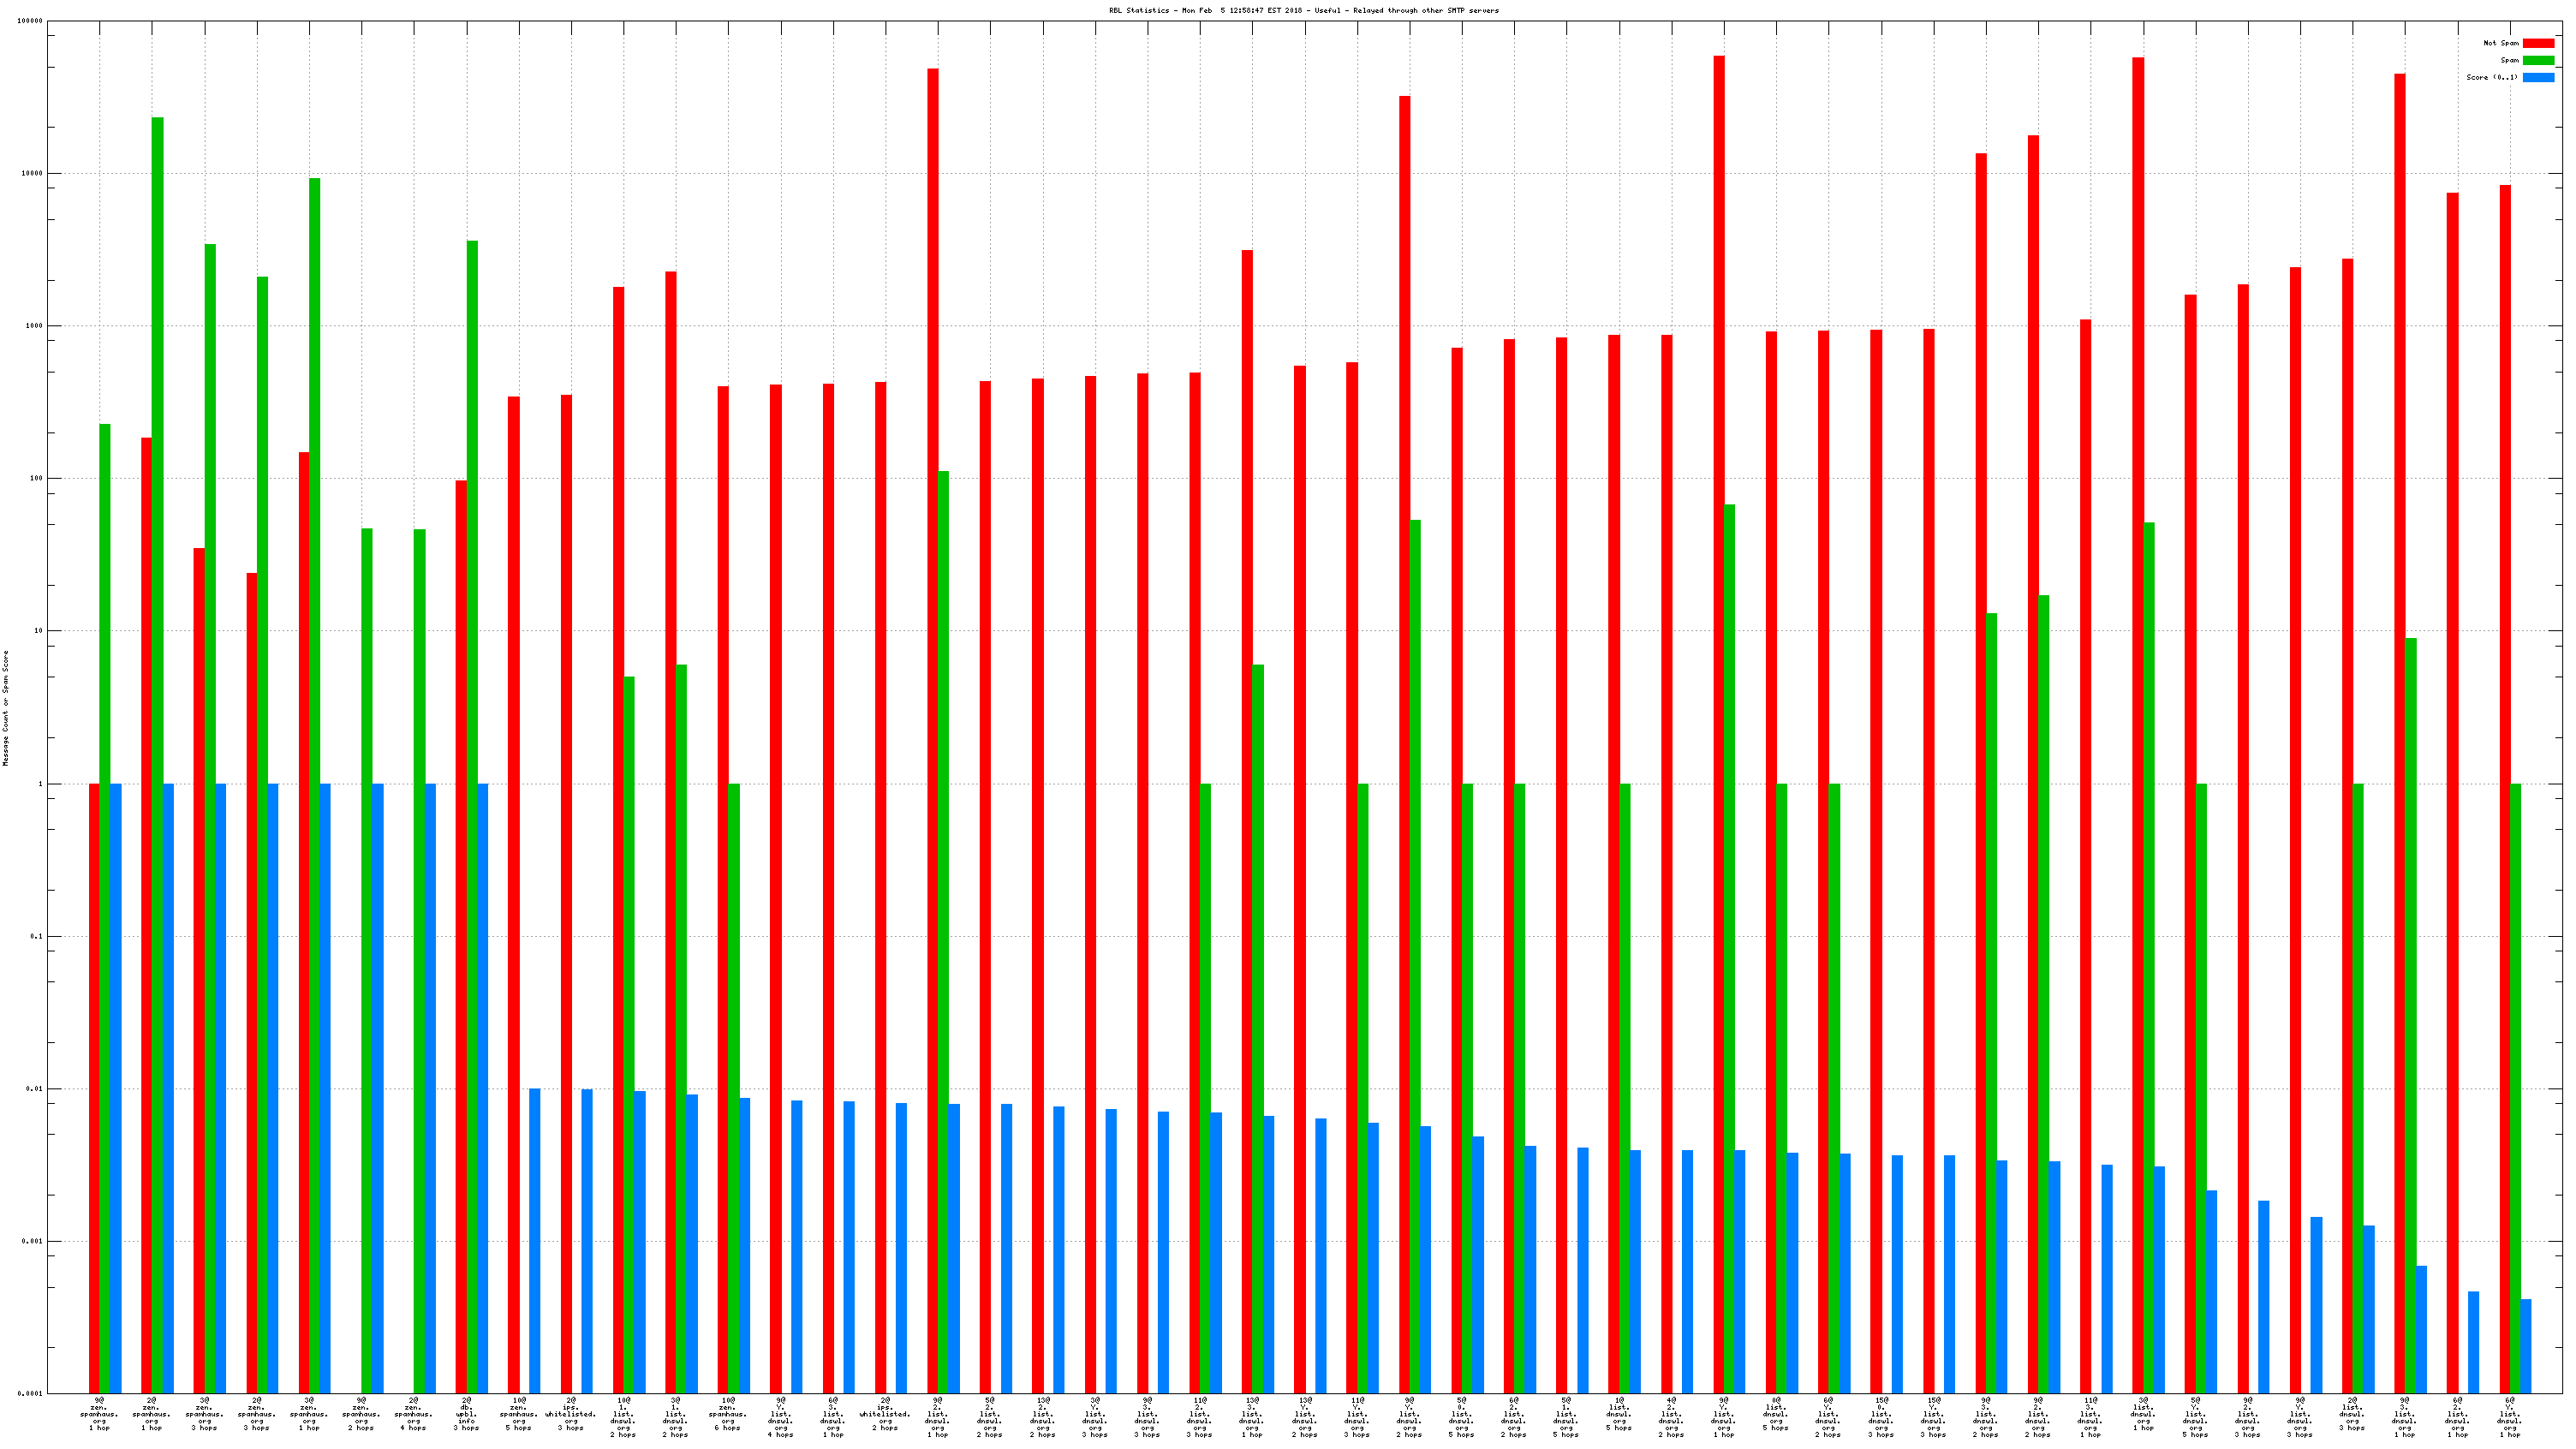Image resolution: width=2576 pixels, height=1449 pixels.
Task: Click the red Not Spam legend swatch
Action: (x=2538, y=43)
